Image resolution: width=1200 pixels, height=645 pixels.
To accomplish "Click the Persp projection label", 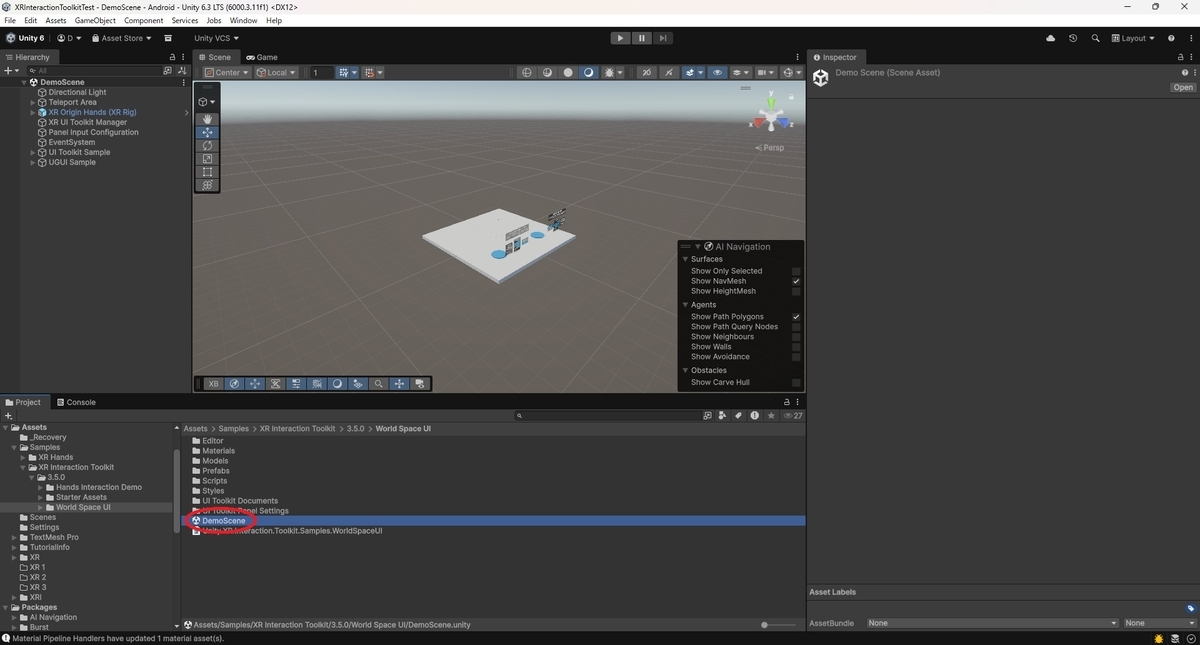I will coord(770,148).
